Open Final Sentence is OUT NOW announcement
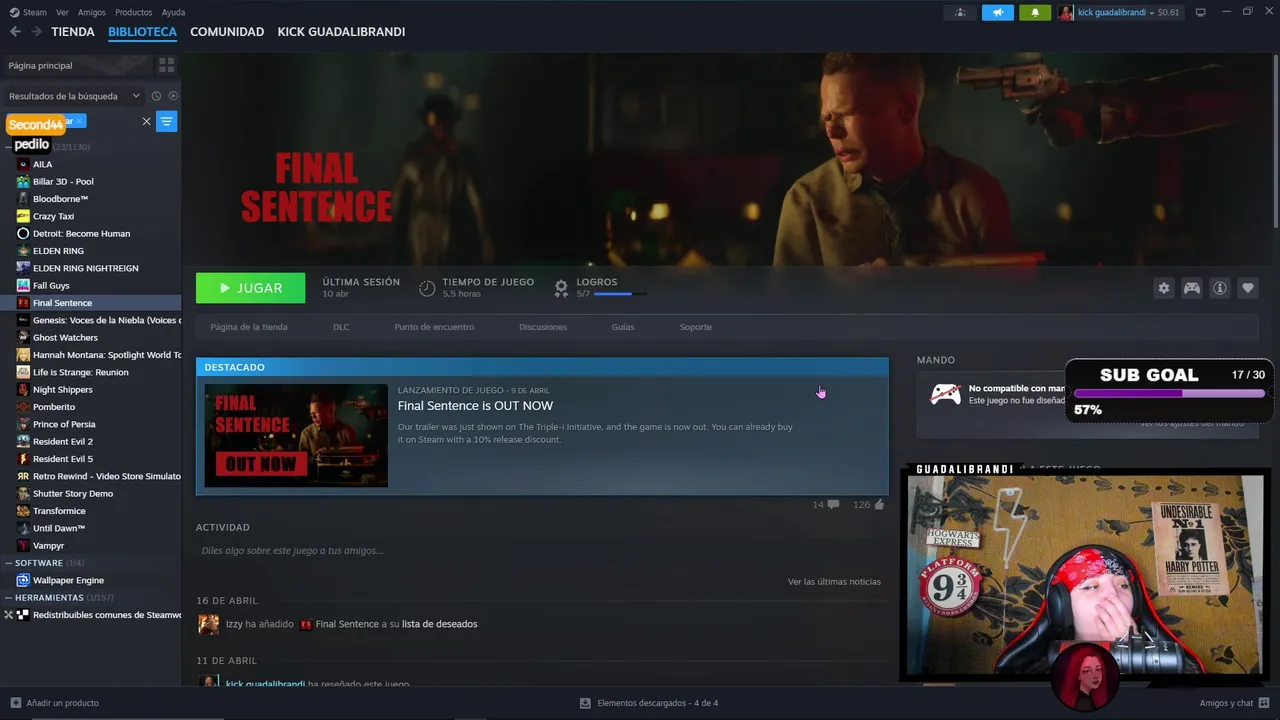Screen dimensions: 1280x720 (x=475, y=406)
